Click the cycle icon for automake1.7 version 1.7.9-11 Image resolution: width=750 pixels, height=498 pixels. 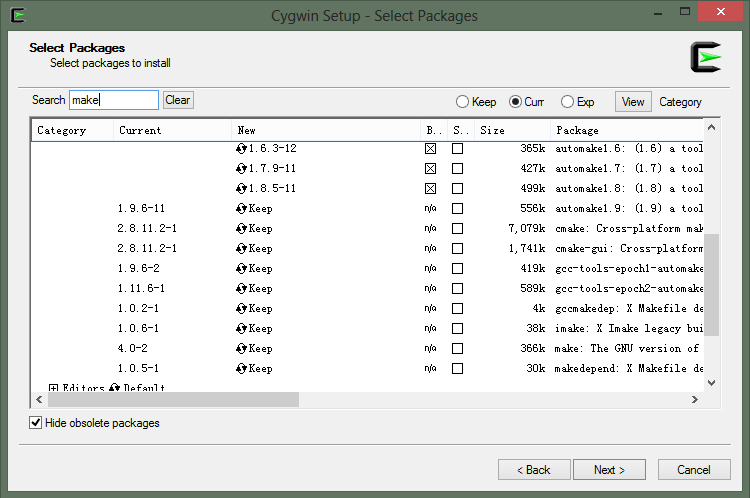241,168
